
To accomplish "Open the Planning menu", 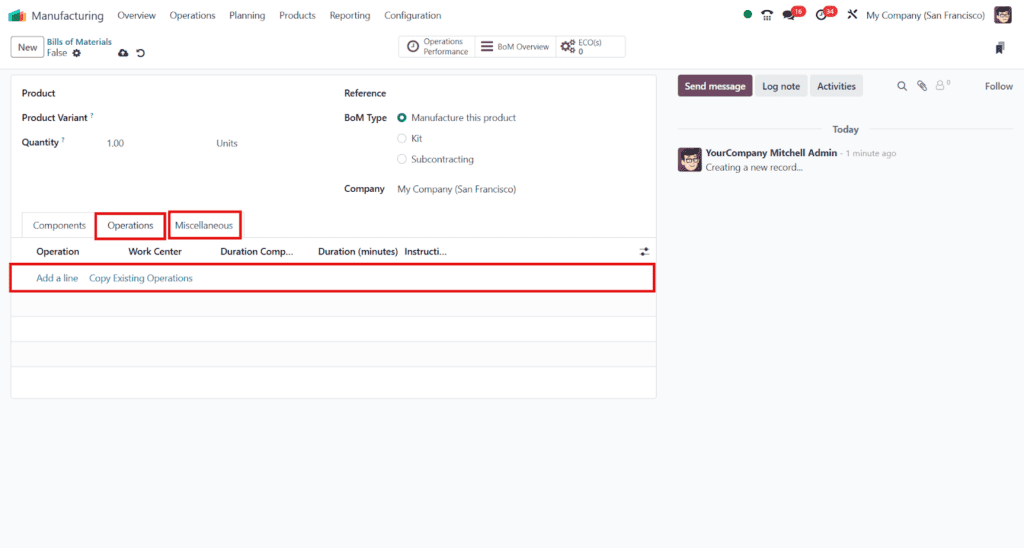I will tap(247, 15).
